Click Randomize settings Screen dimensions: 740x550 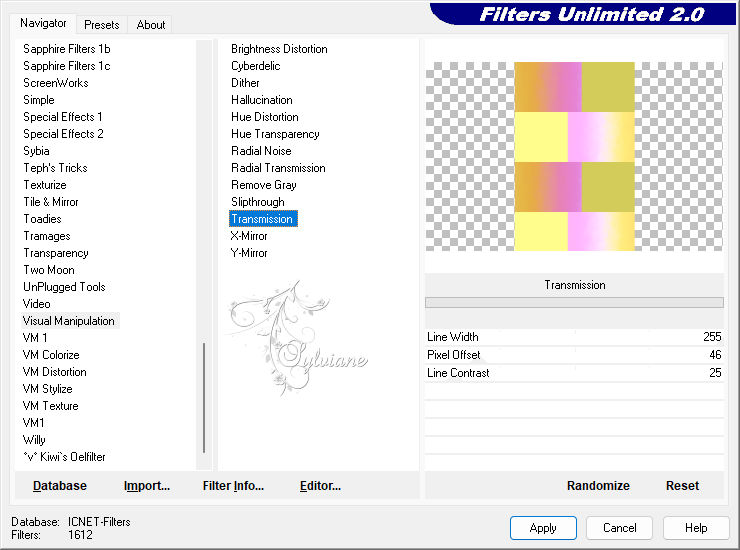(x=598, y=486)
